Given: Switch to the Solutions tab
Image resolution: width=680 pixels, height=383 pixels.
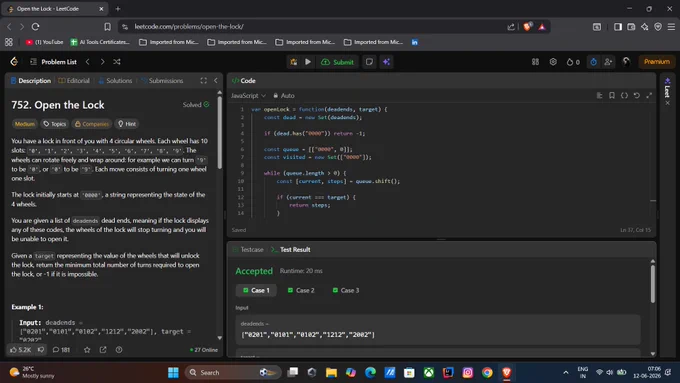Looking at the screenshot, I should 115,81.
